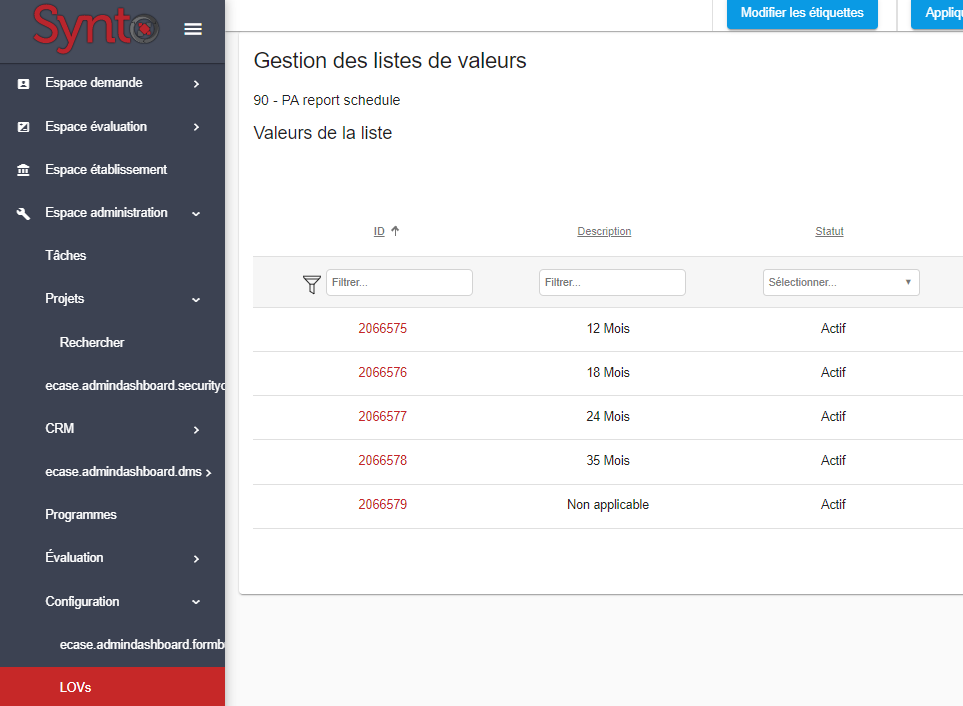Select the LOVs menu item
Image resolution: width=963 pixels, height=706 pixels.
pyautogui.click(x=112, y=687)
